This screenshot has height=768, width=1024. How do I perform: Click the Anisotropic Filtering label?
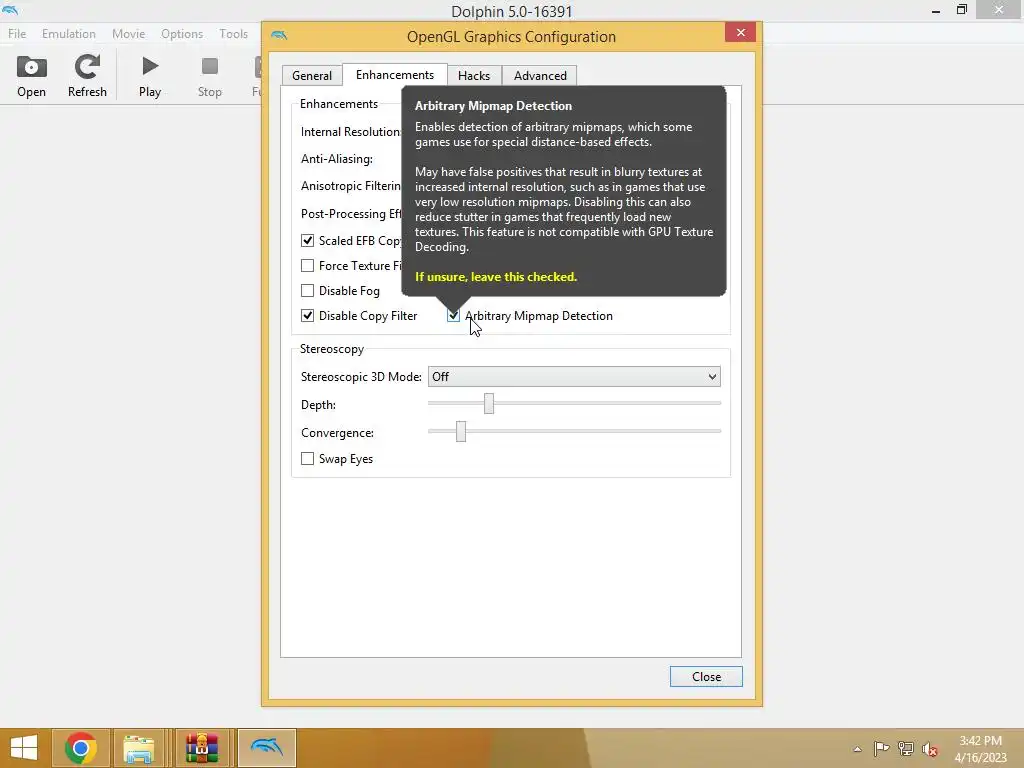coord(351,186)
